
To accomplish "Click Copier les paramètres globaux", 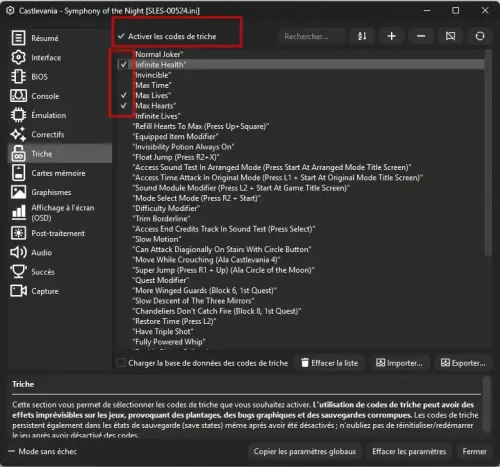I will coord(305,451).
